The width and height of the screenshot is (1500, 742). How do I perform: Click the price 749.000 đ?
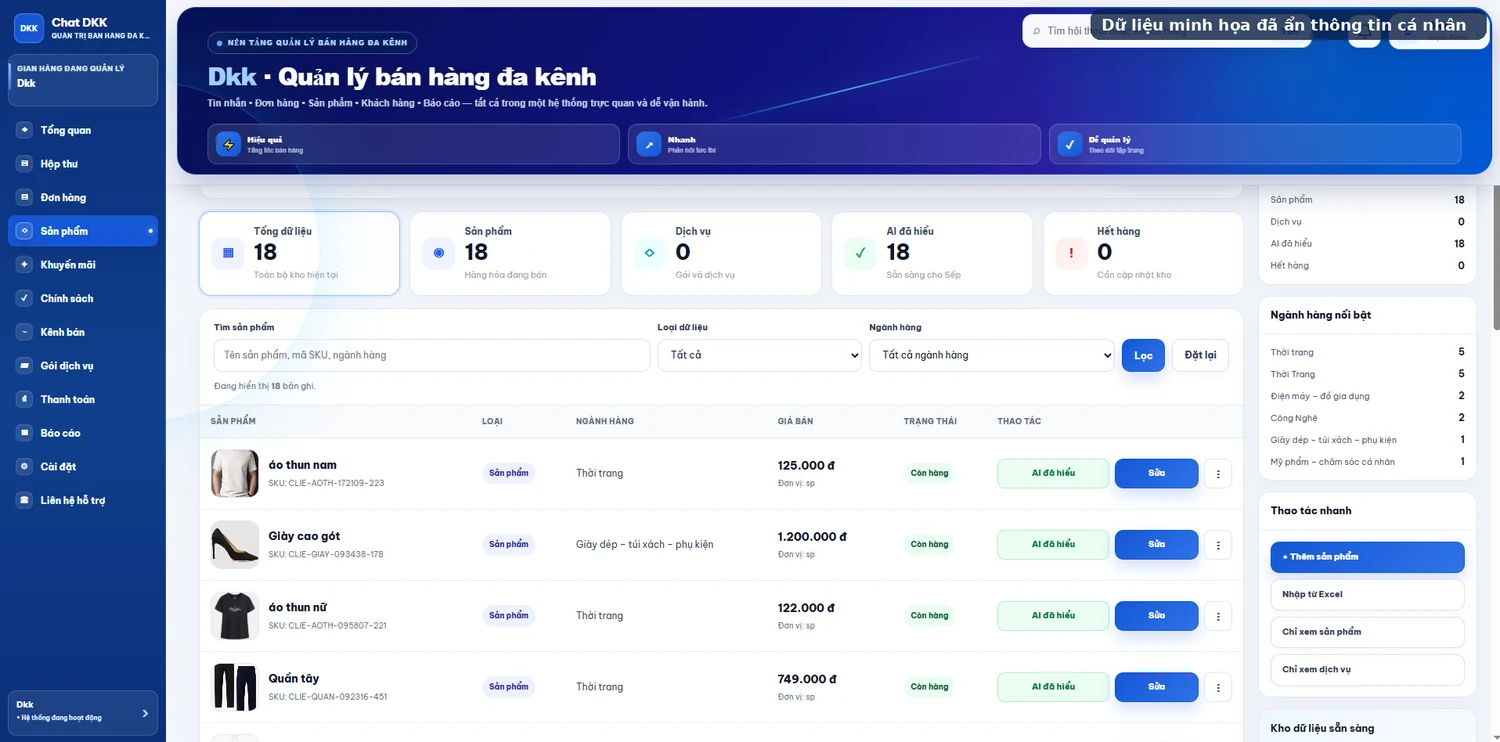(807, 679)
